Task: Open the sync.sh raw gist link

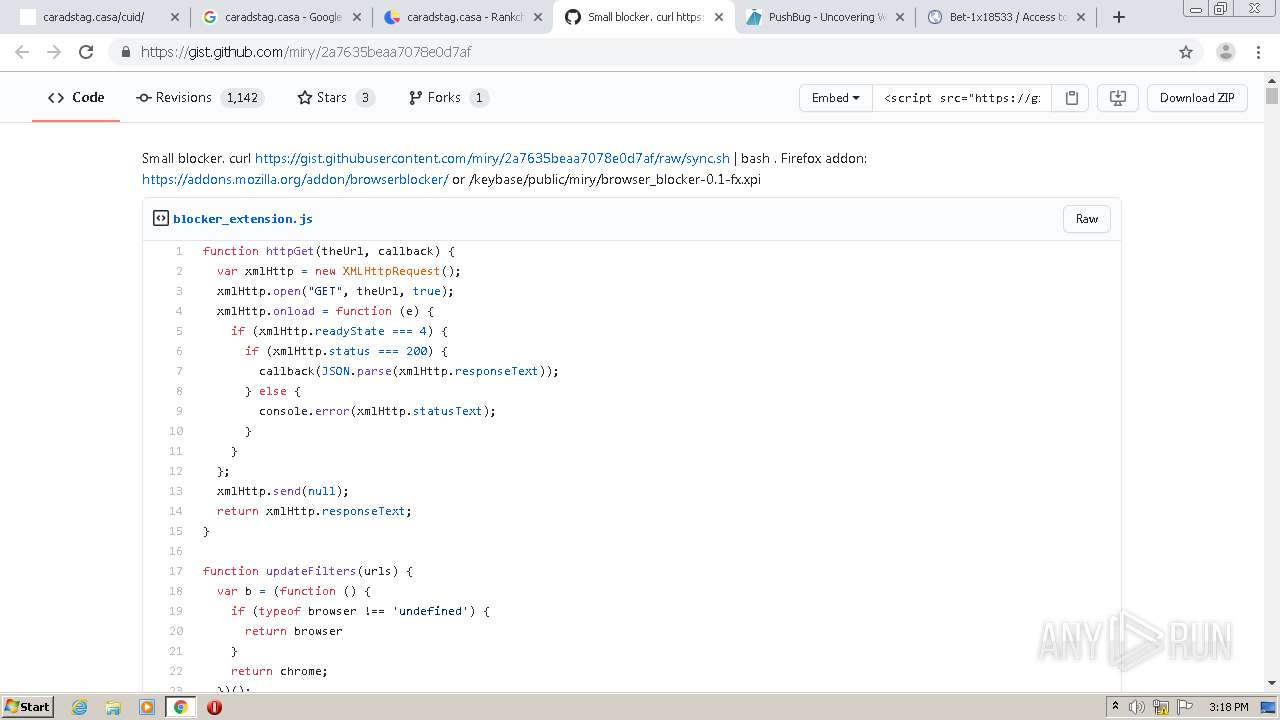Action: [492, 158]
